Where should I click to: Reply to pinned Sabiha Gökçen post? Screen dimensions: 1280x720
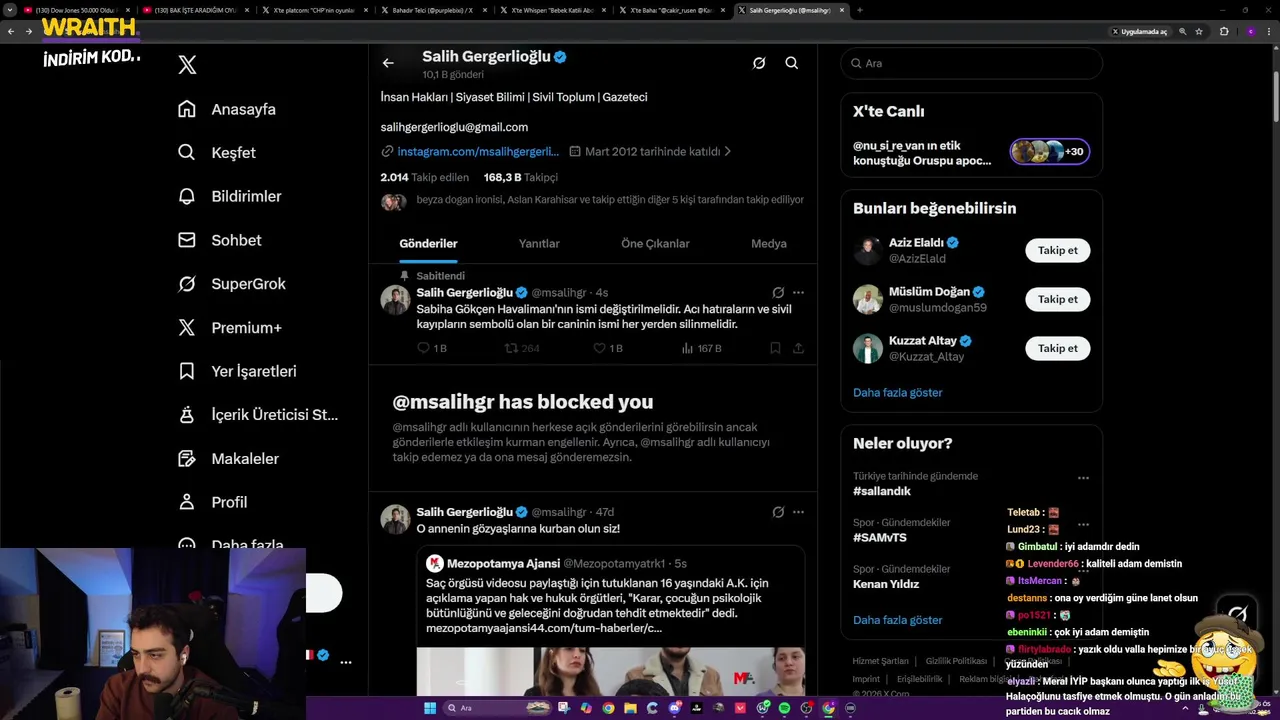tap(431, 348)
